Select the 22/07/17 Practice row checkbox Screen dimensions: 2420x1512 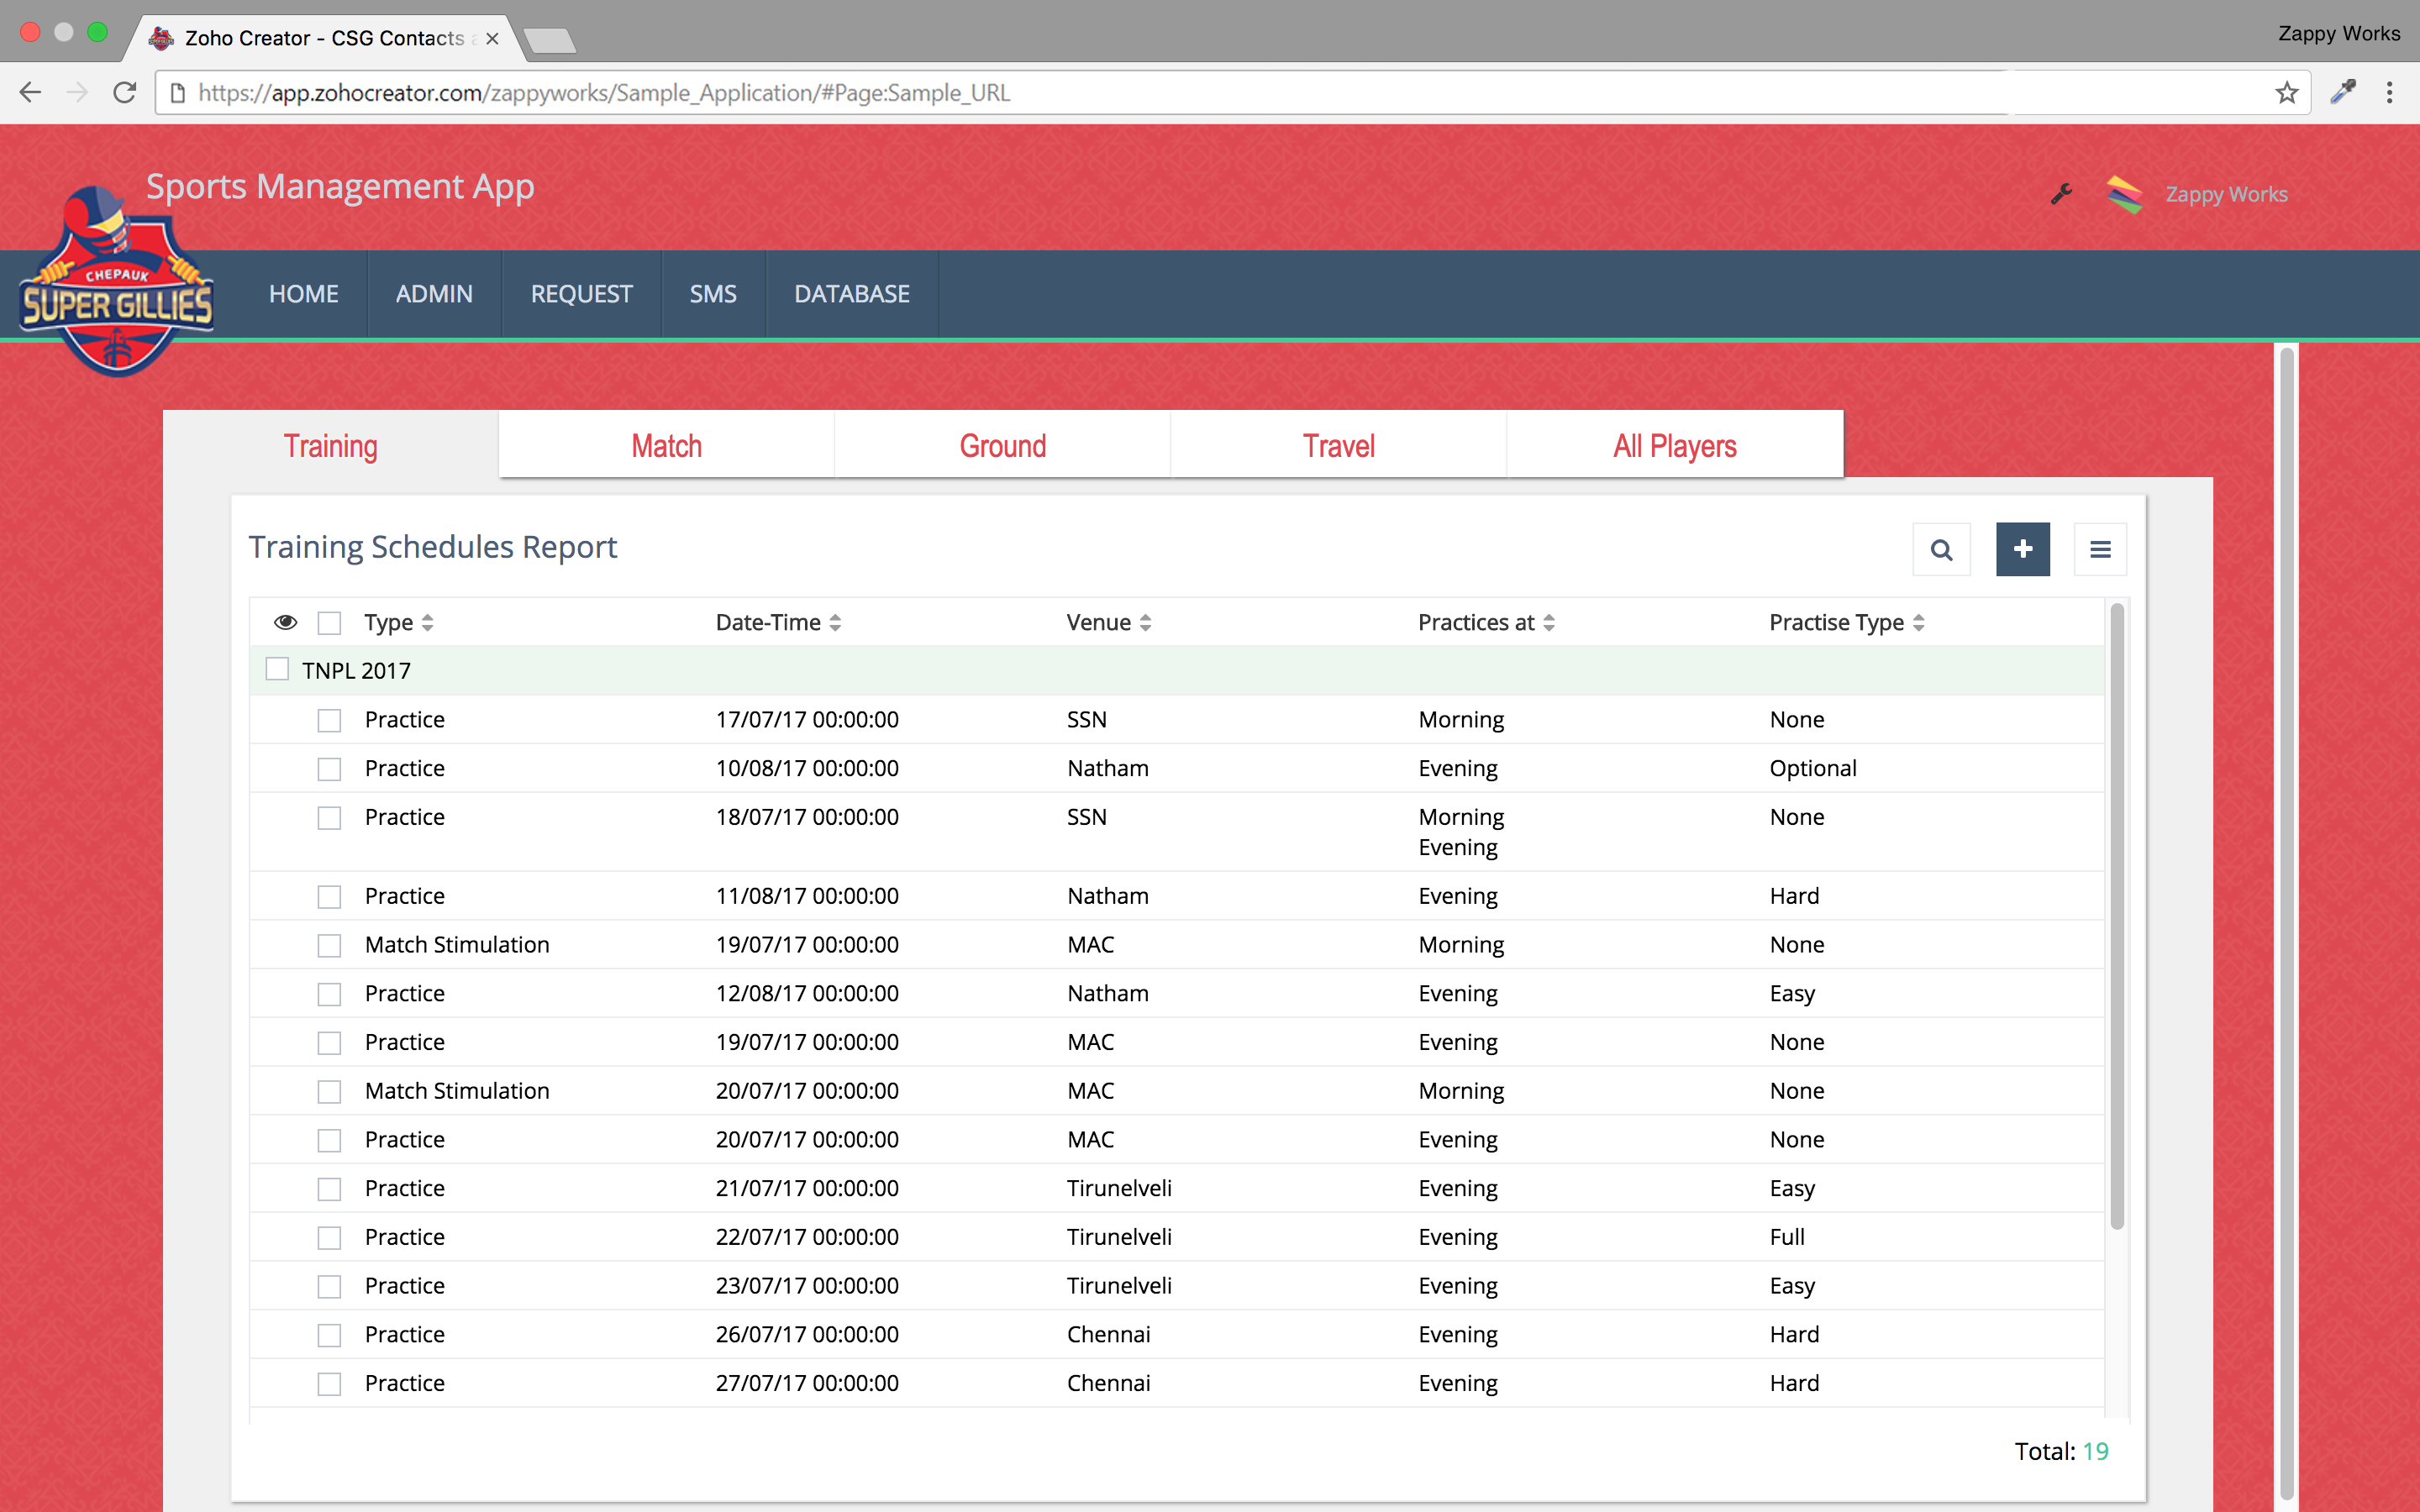coord(329,1238)
